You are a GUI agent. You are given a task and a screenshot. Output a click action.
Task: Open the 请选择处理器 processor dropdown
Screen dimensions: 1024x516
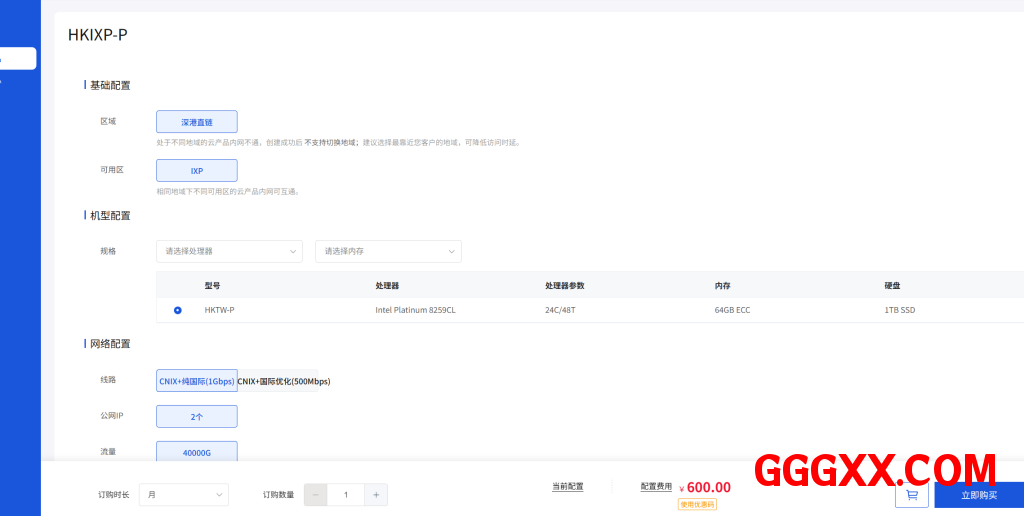(x=229, y=251)
